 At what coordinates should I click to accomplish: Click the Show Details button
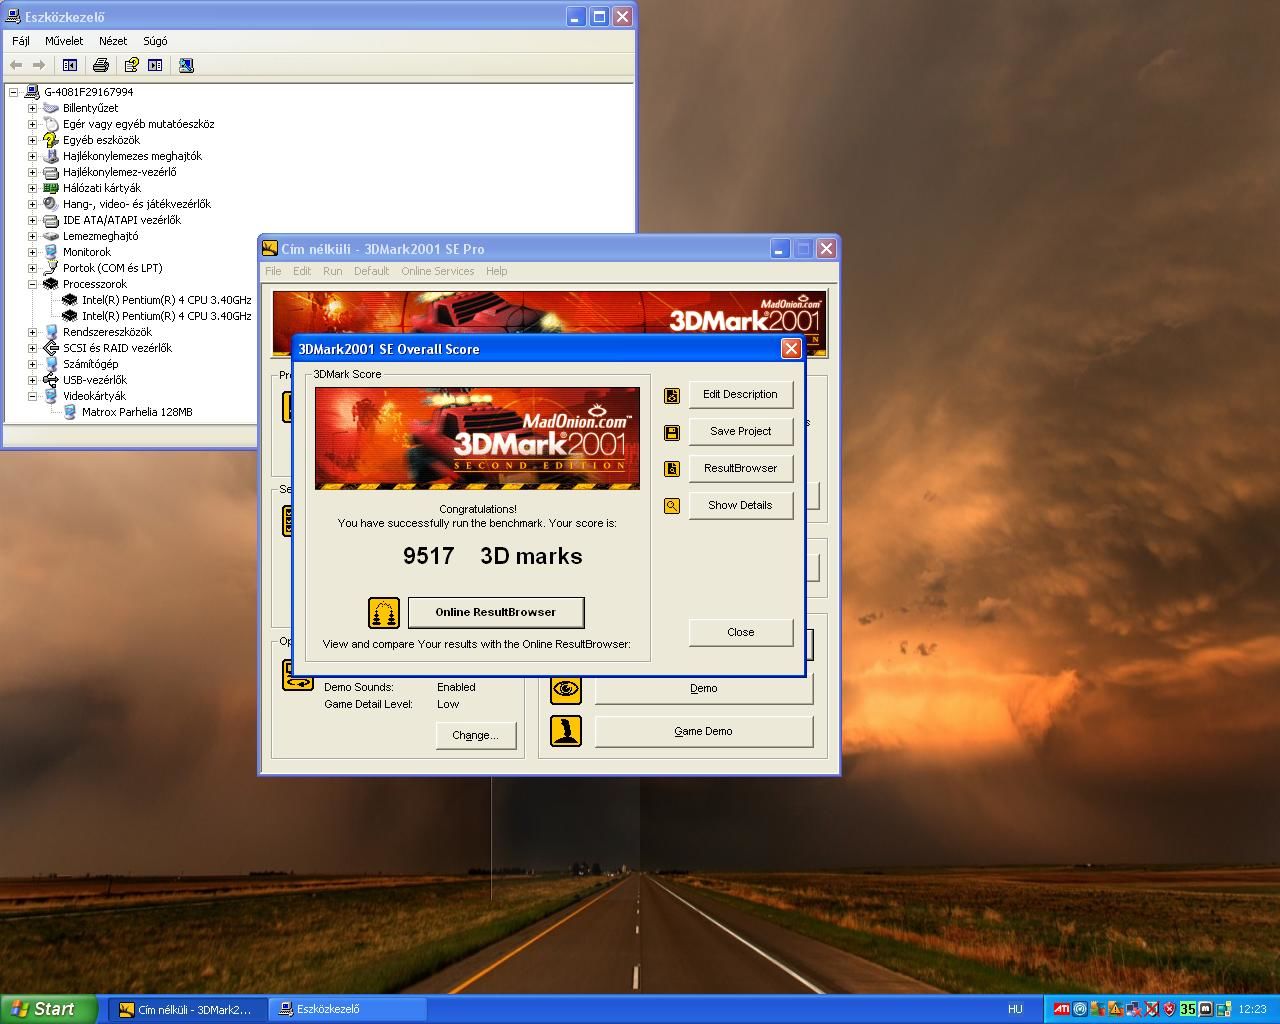click(741, 505)
